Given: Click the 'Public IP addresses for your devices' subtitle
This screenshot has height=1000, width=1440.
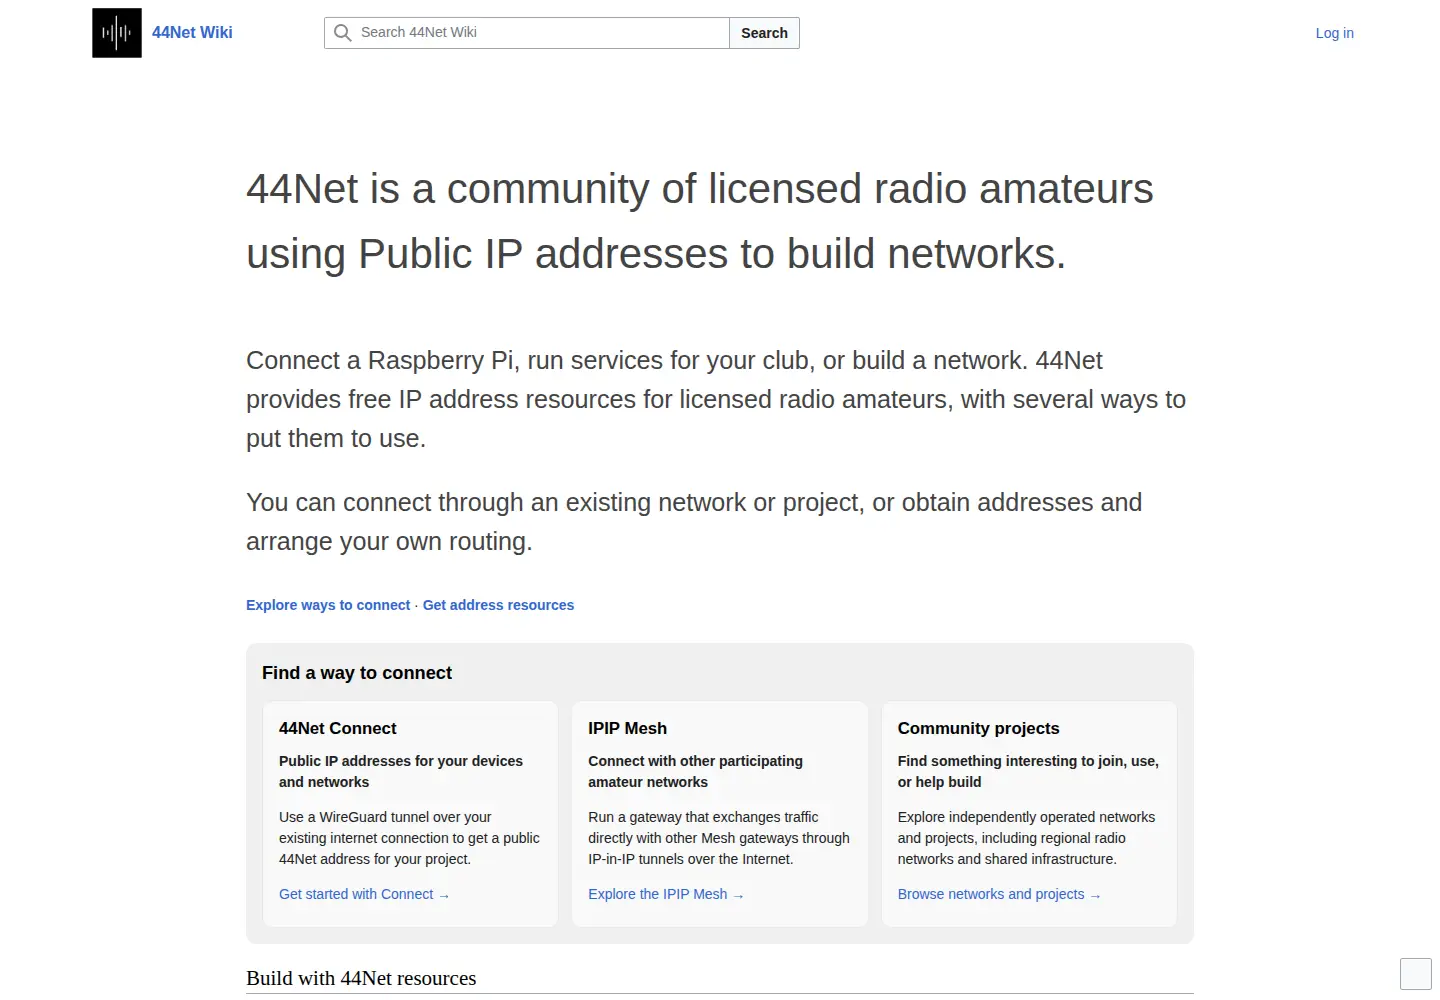Looking at the screenshot, I should pyautogui.click(x=401, y=771).
